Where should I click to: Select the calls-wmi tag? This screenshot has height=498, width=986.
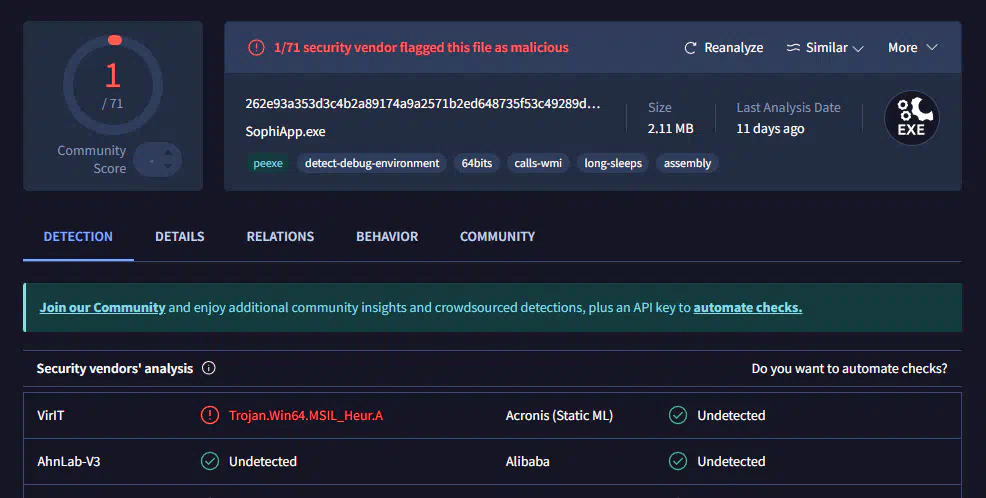tap(538, 163)
